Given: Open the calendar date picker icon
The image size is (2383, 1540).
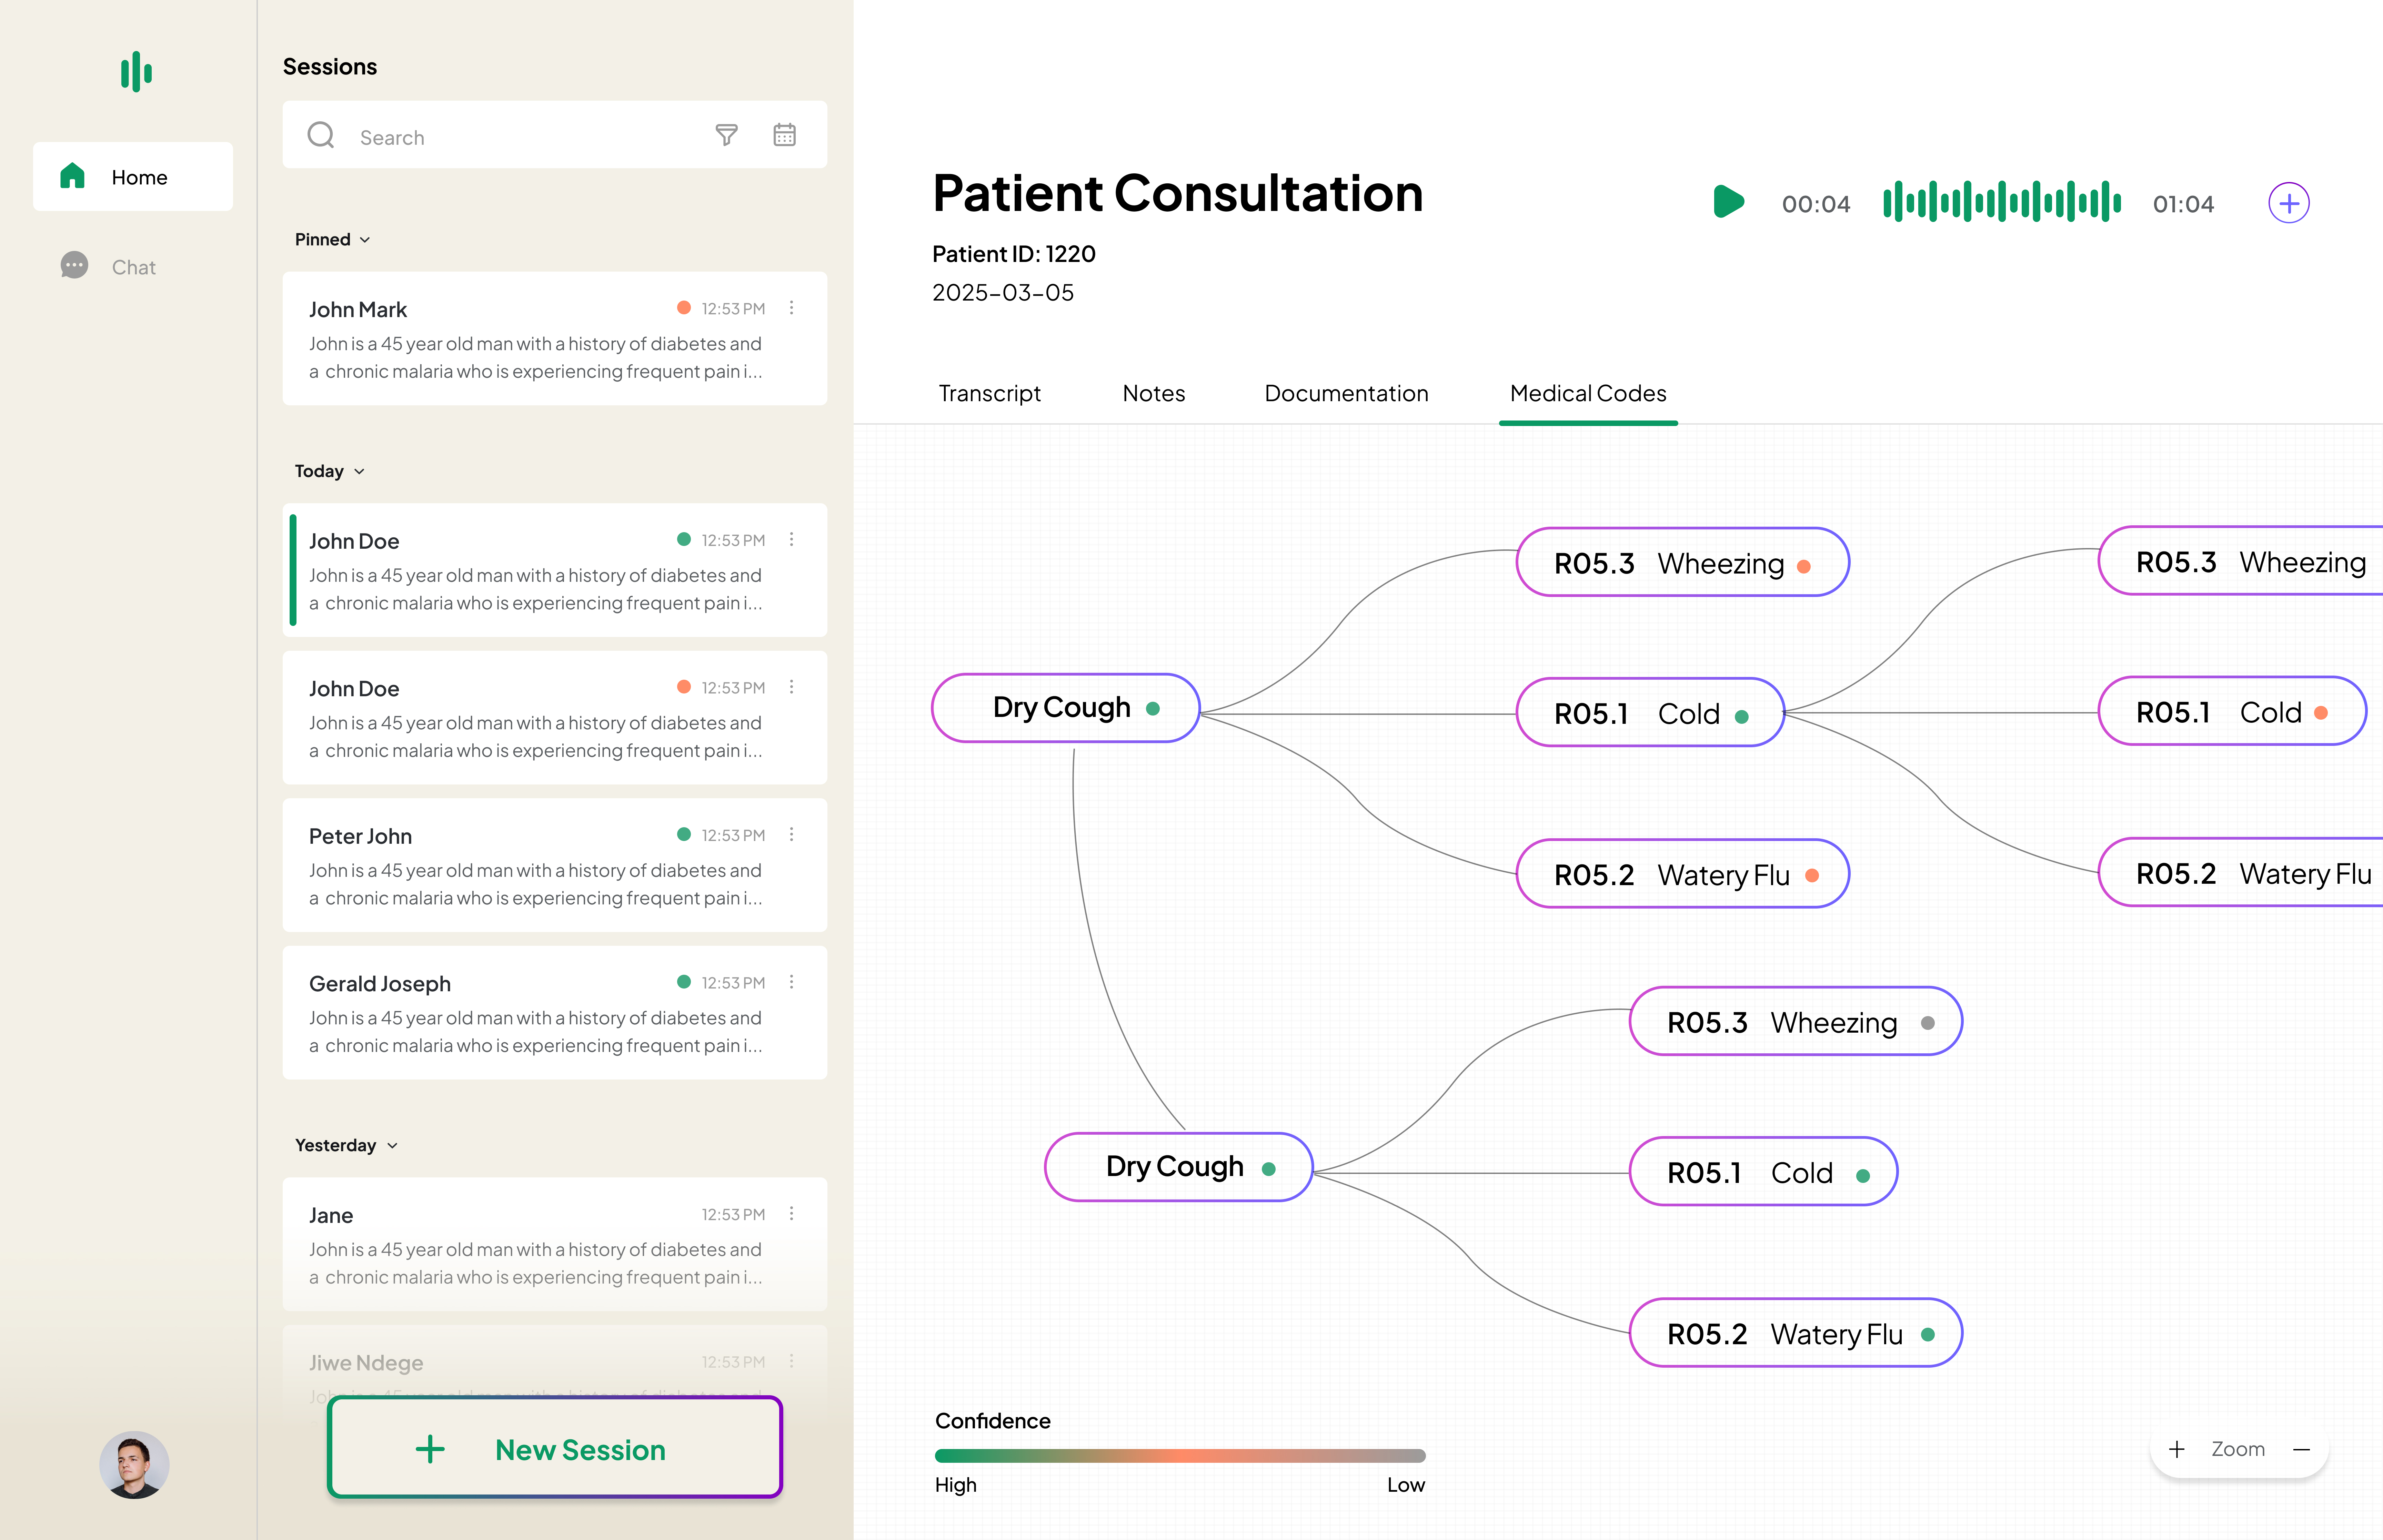Looking at the screenshot, I should coord(785,135).
